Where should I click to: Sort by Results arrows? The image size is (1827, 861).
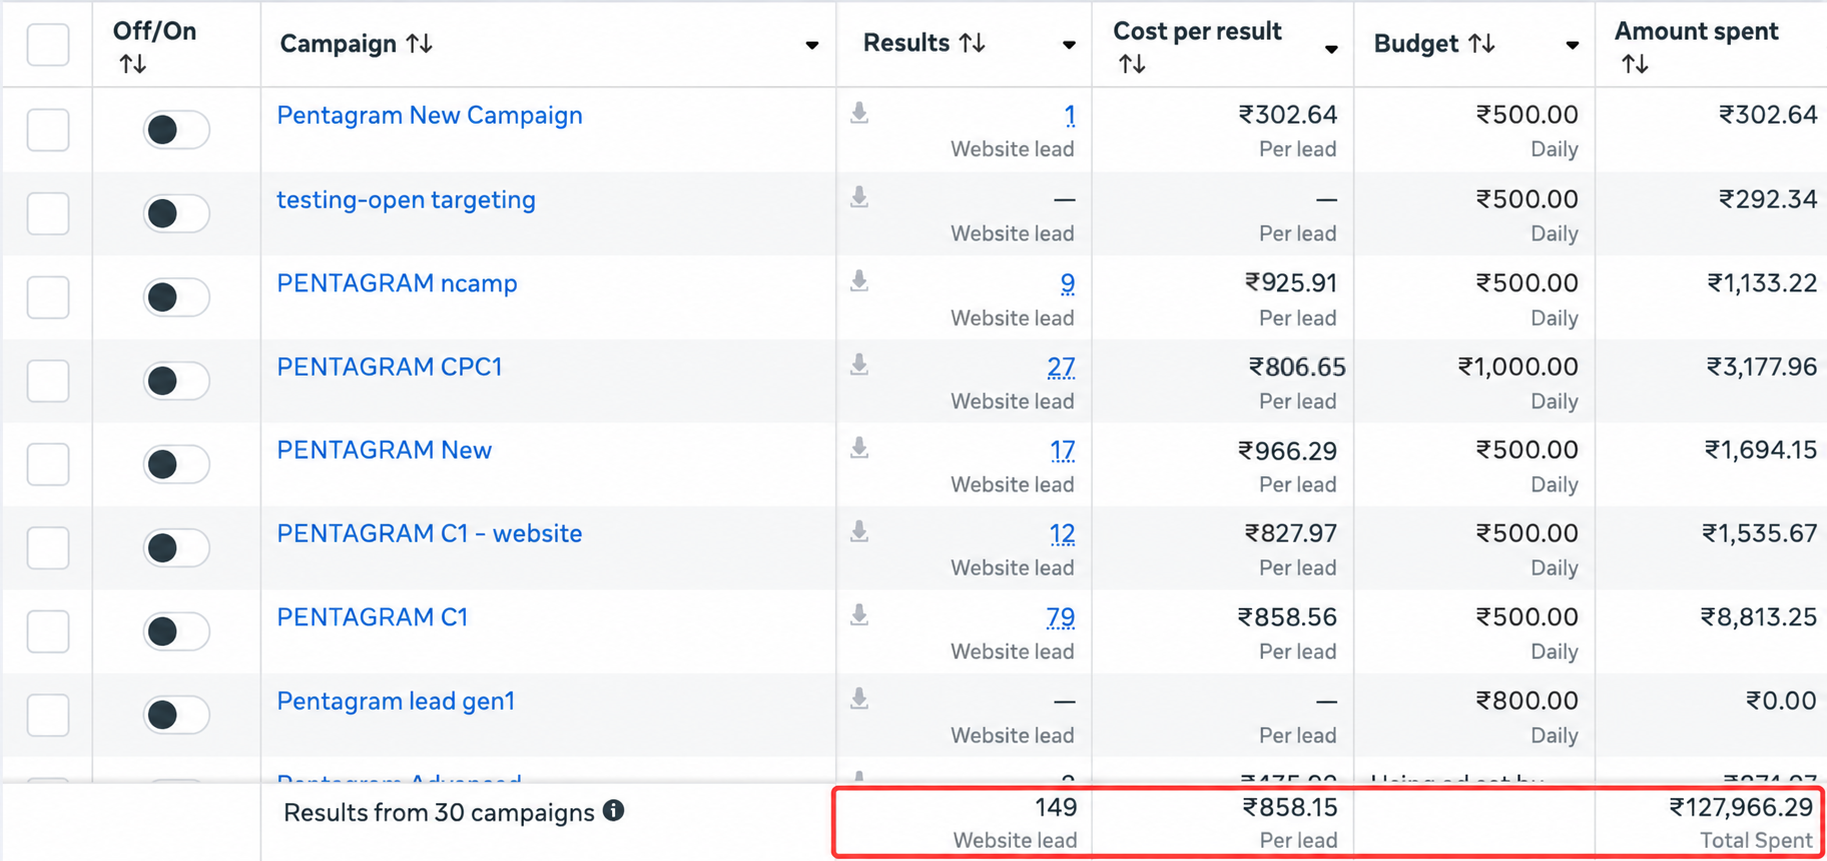(x=972, y=43)
